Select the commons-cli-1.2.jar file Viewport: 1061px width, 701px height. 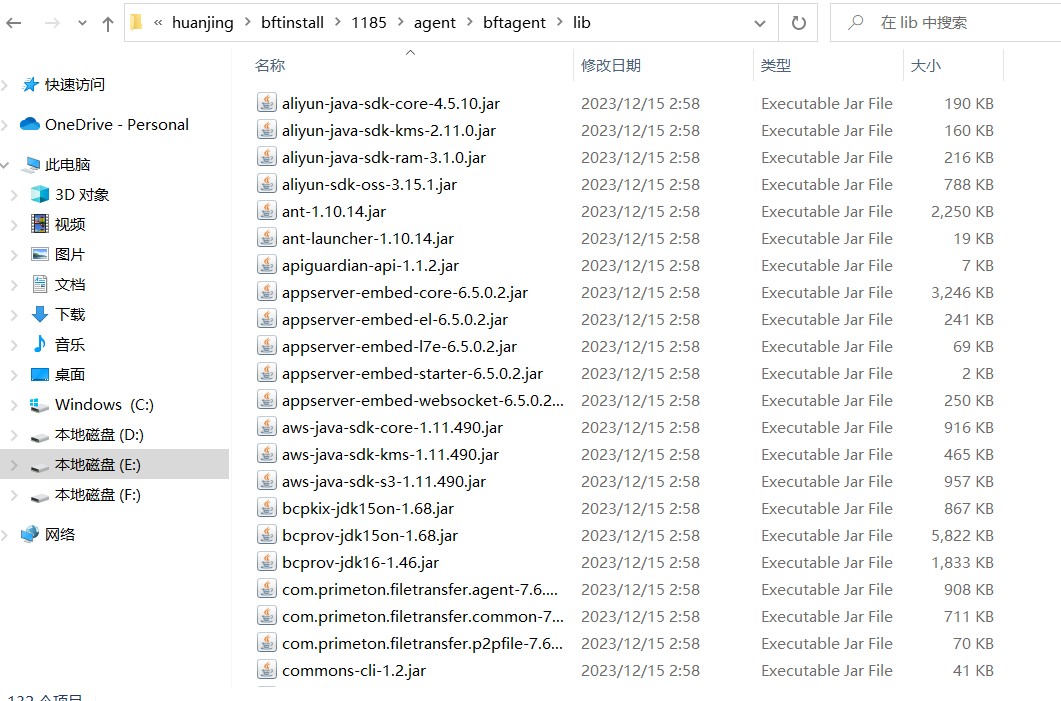(x=354, y=670)
